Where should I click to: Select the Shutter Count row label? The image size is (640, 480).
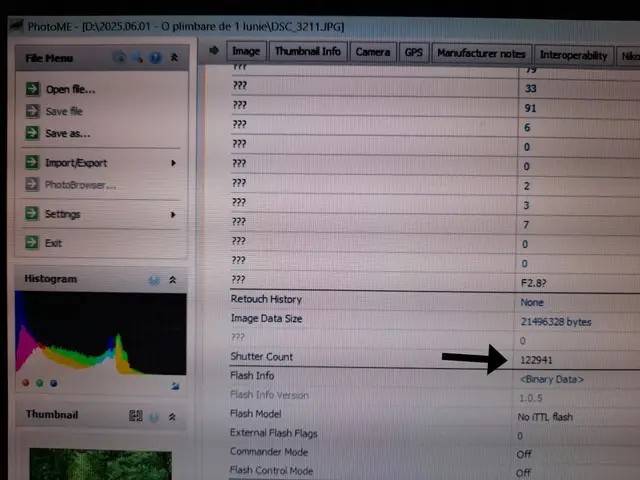pos(262,356)
